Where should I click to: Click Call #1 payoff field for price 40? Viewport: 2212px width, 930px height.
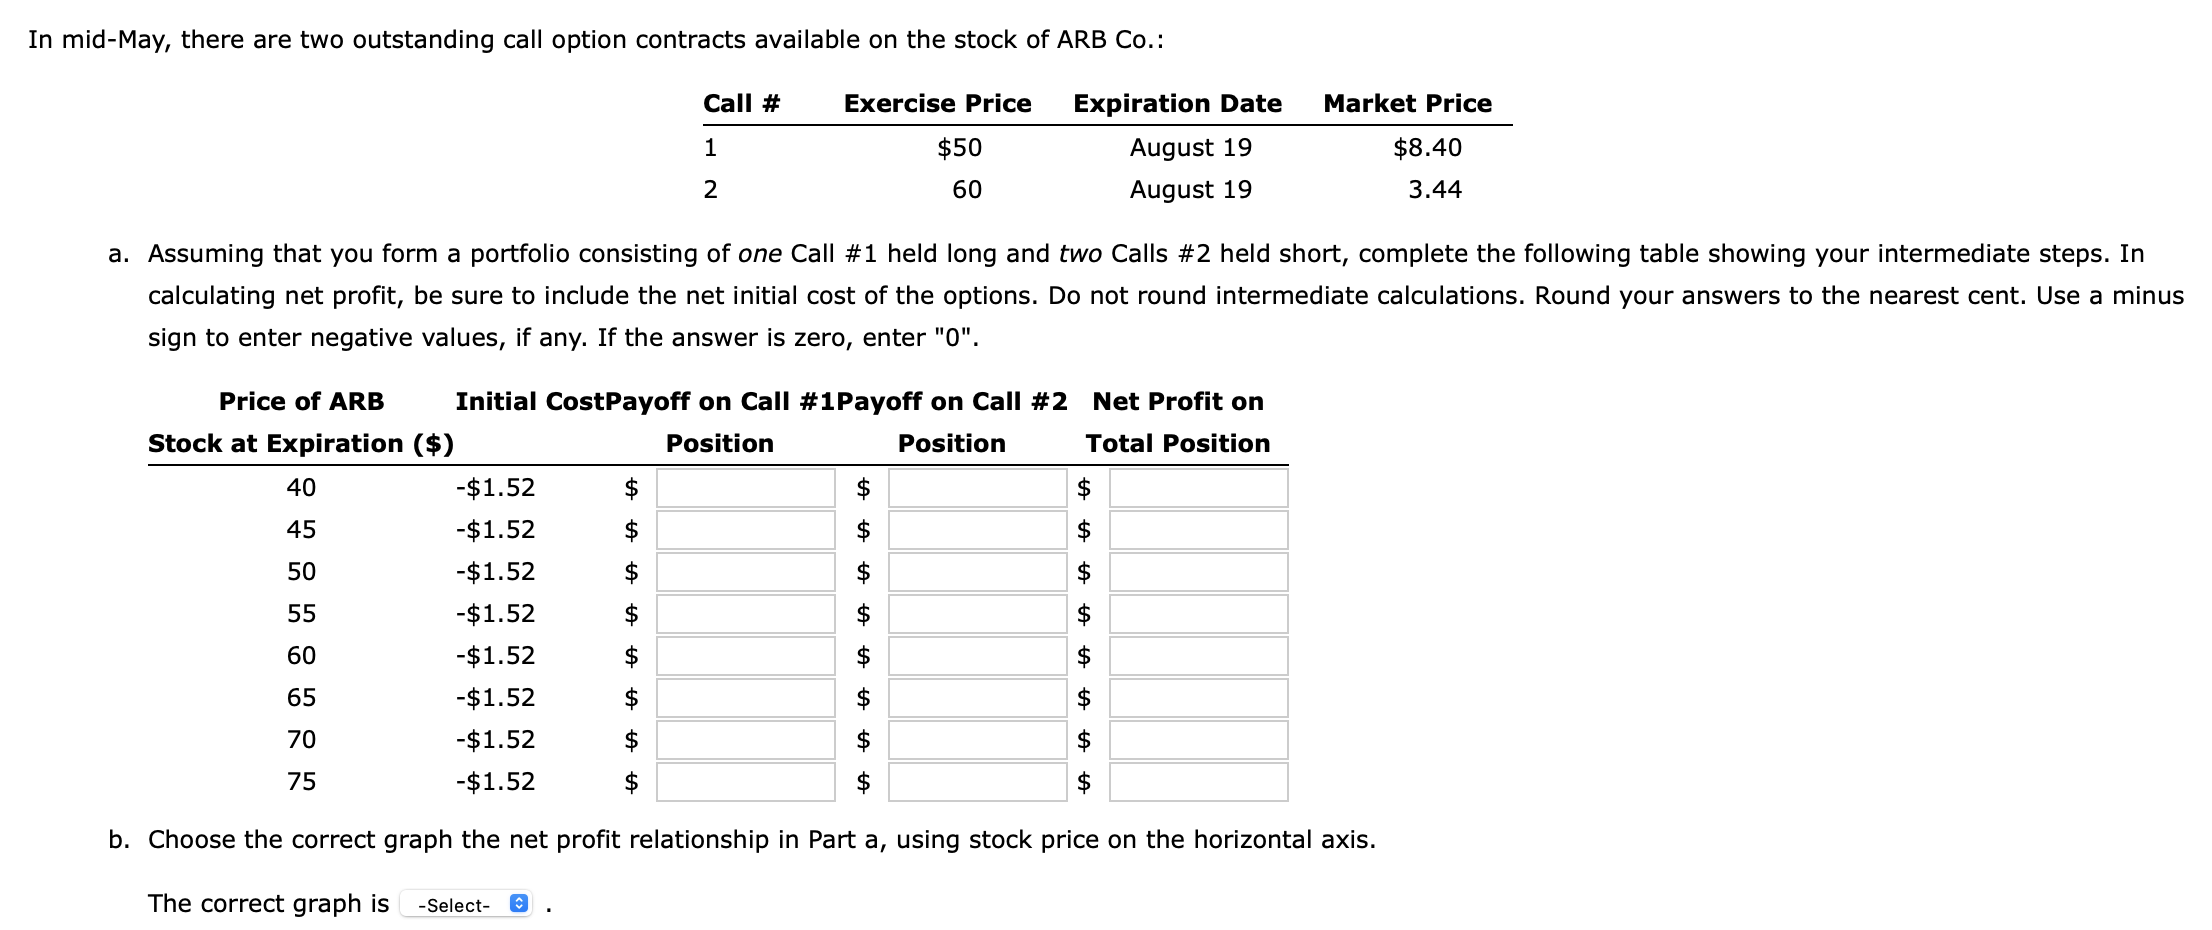click(745, 488)
